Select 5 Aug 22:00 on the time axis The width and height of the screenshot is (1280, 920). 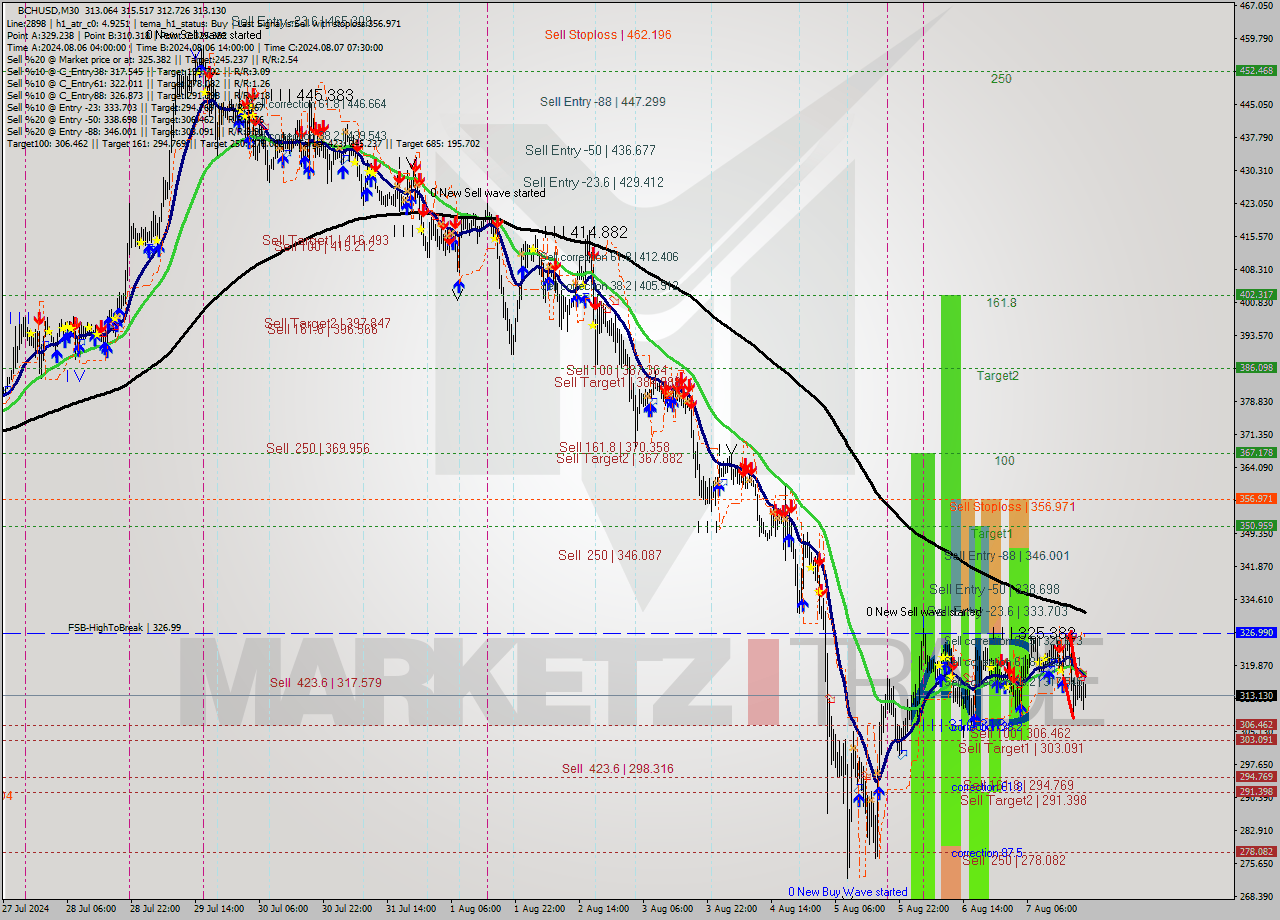point(923,910)
